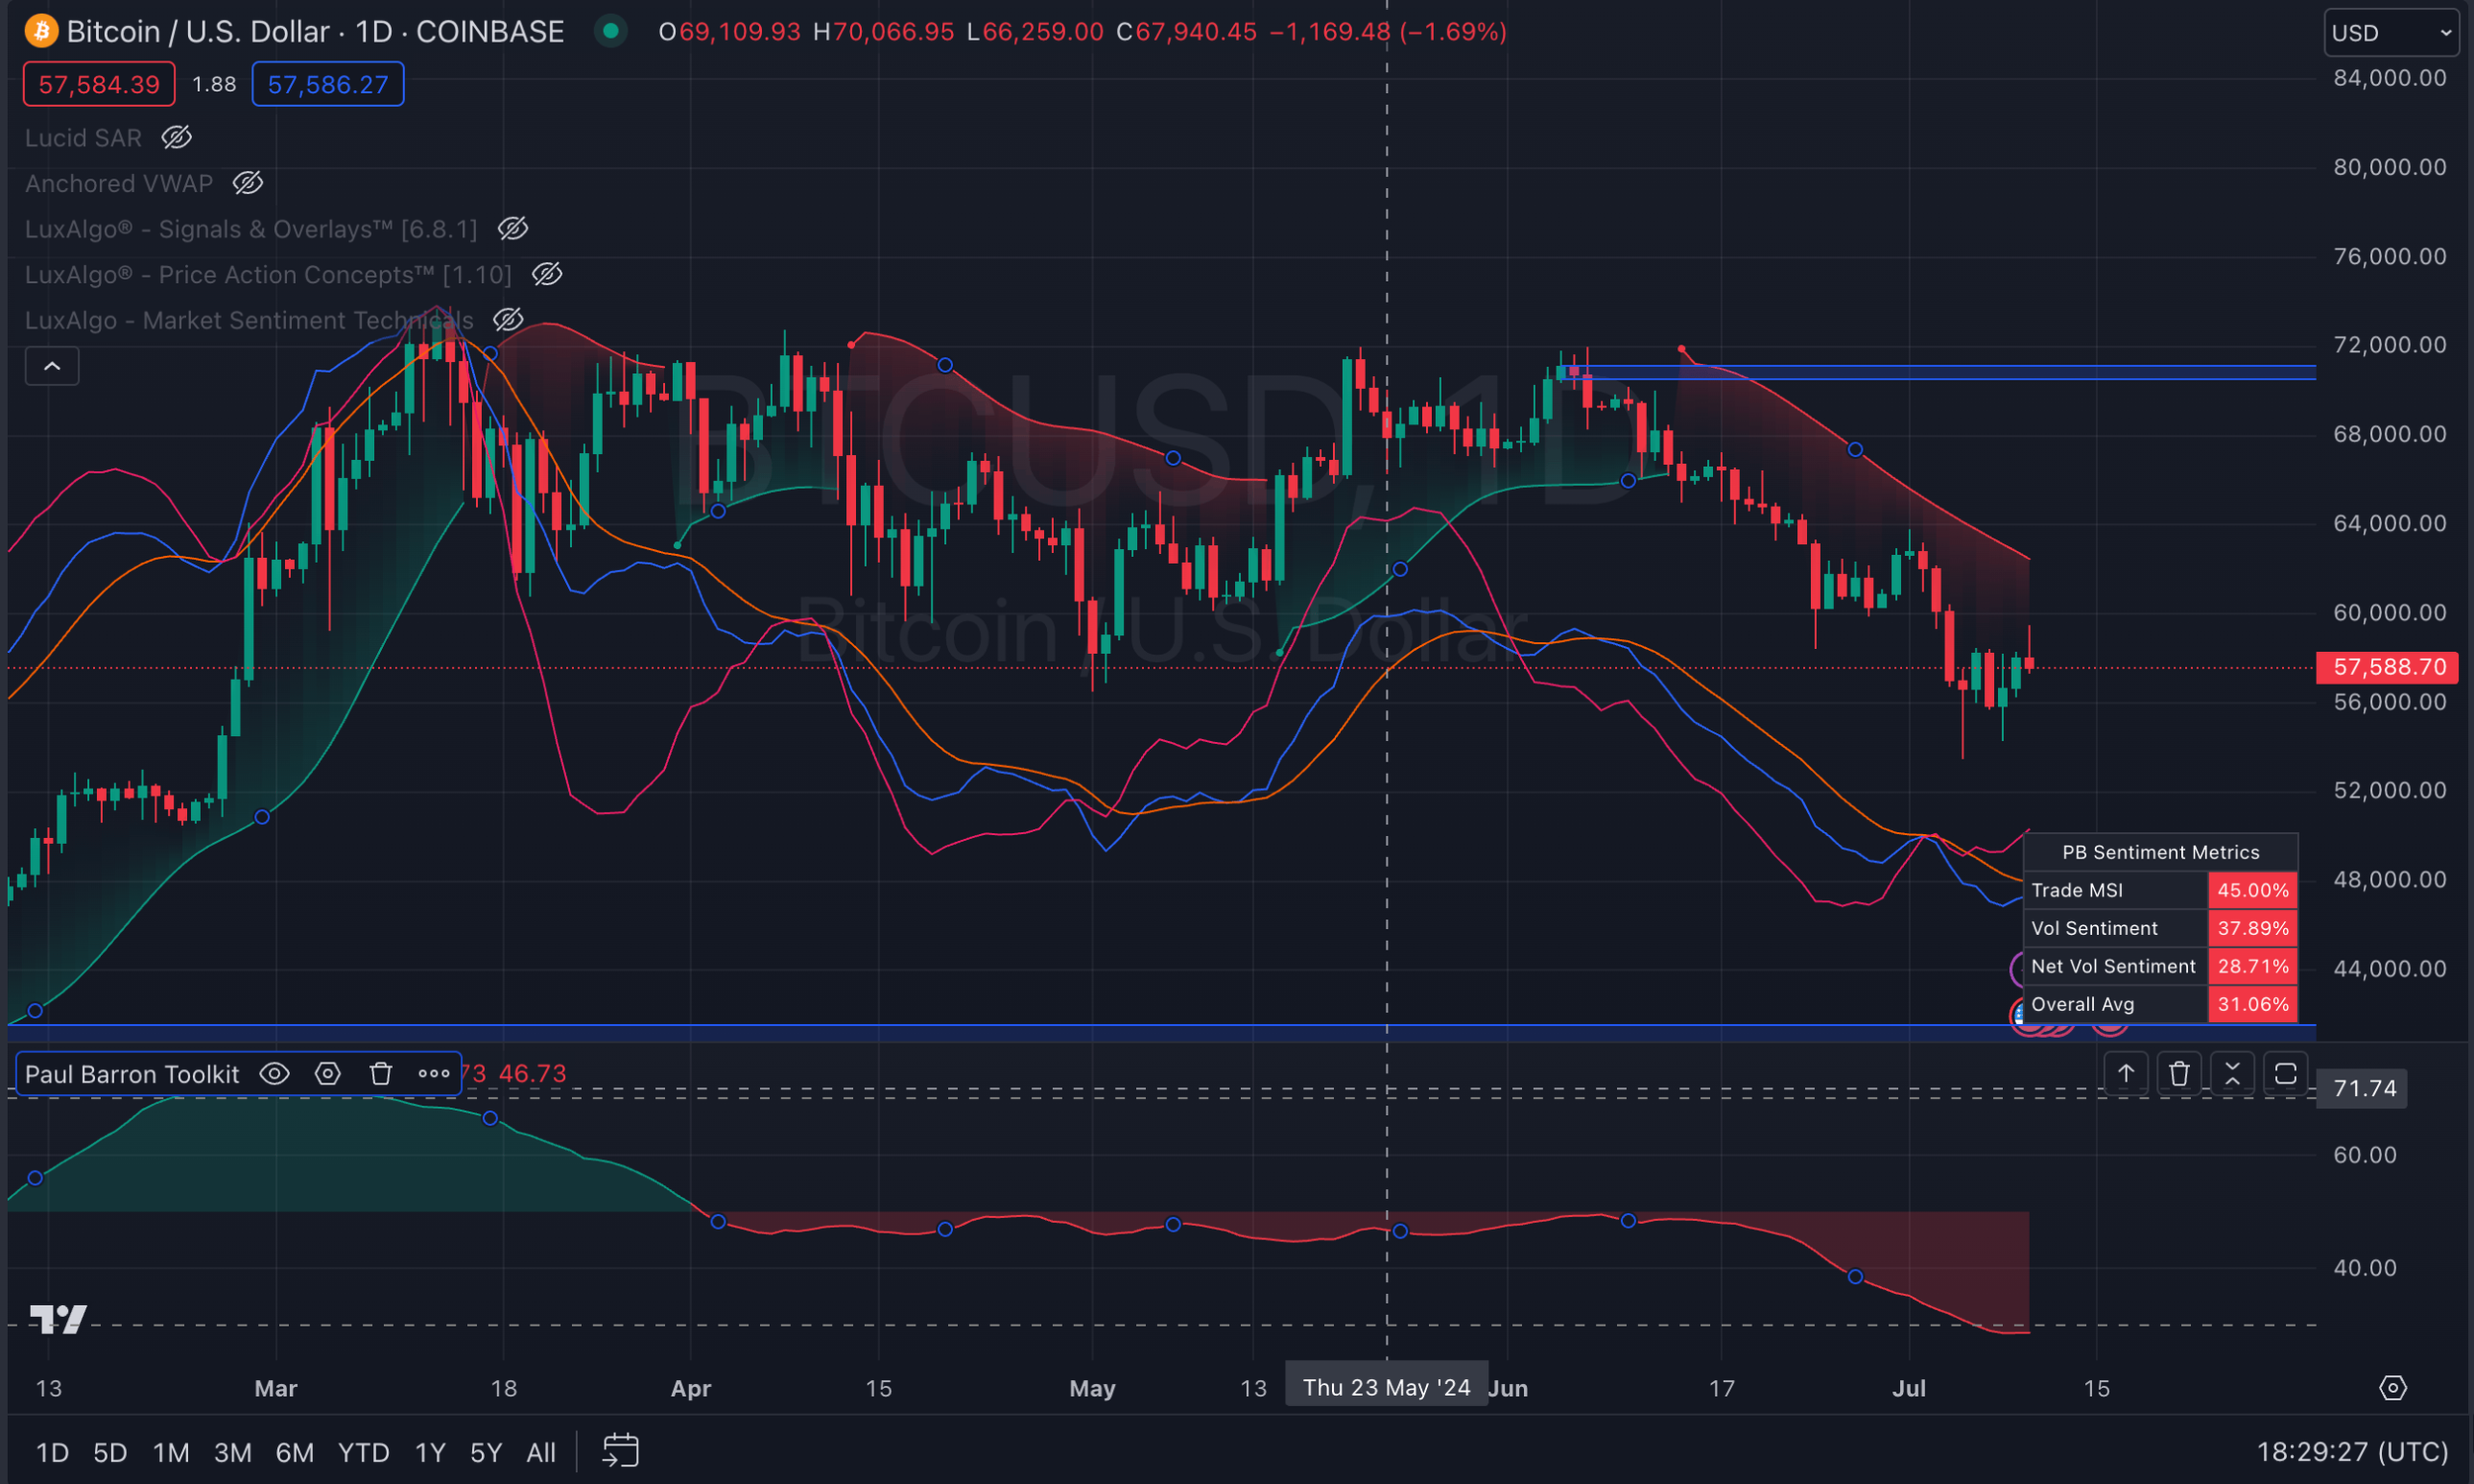Show the hidden Lucid SAR indicator
2474x1484 pixels.
tap(177, 138)
